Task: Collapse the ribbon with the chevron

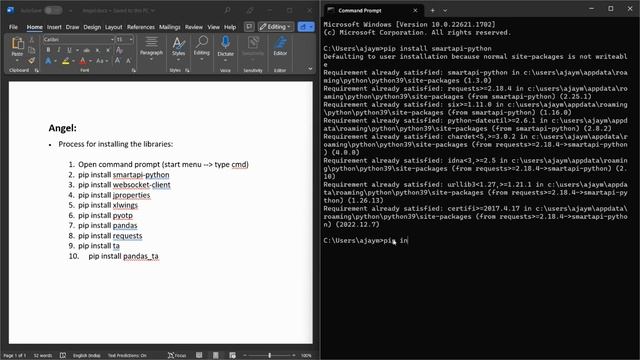Action: click(310, 69)
